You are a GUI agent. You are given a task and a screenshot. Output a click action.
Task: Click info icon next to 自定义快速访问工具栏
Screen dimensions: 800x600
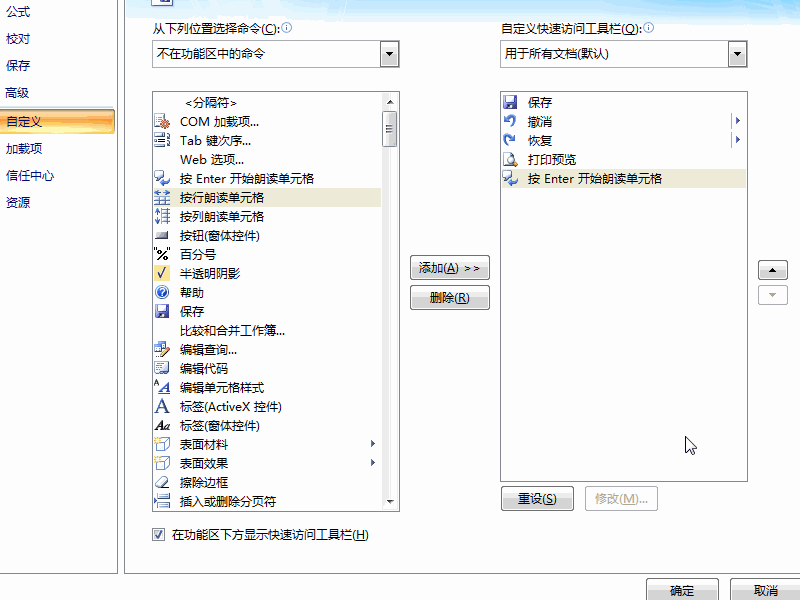click(x=648, y=28)
